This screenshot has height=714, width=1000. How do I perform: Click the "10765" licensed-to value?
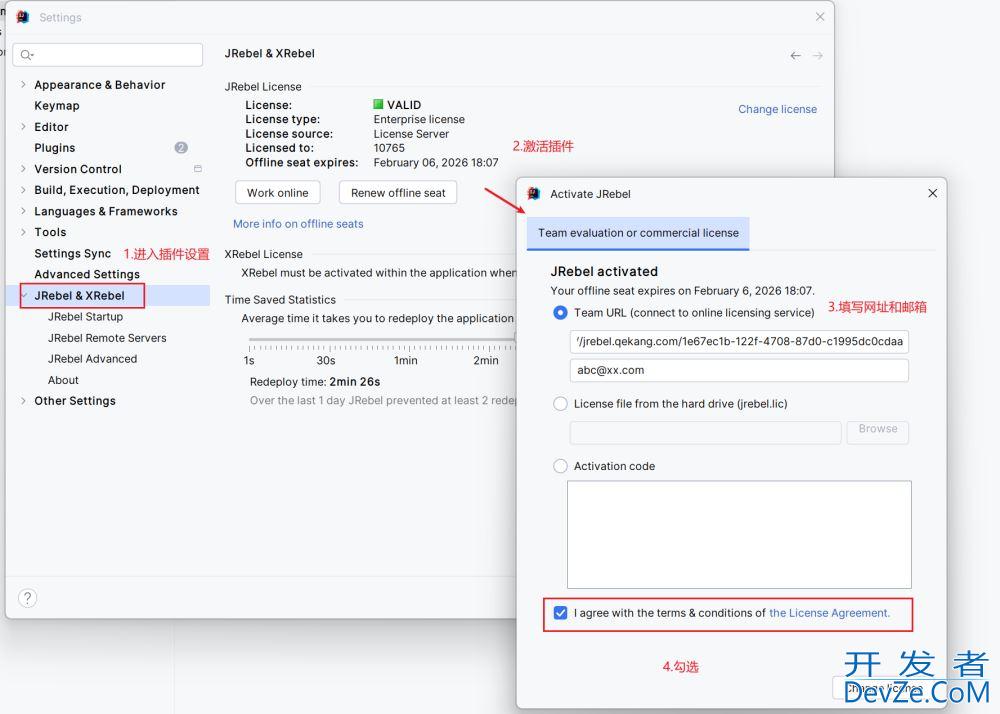[x=389, y=148]
